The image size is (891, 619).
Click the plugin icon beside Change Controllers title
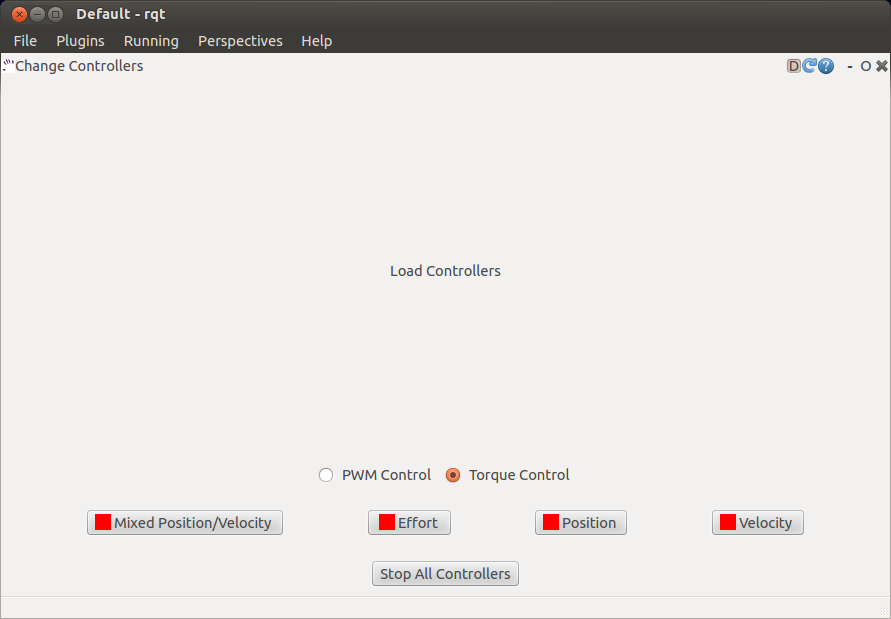click(8, 66)
